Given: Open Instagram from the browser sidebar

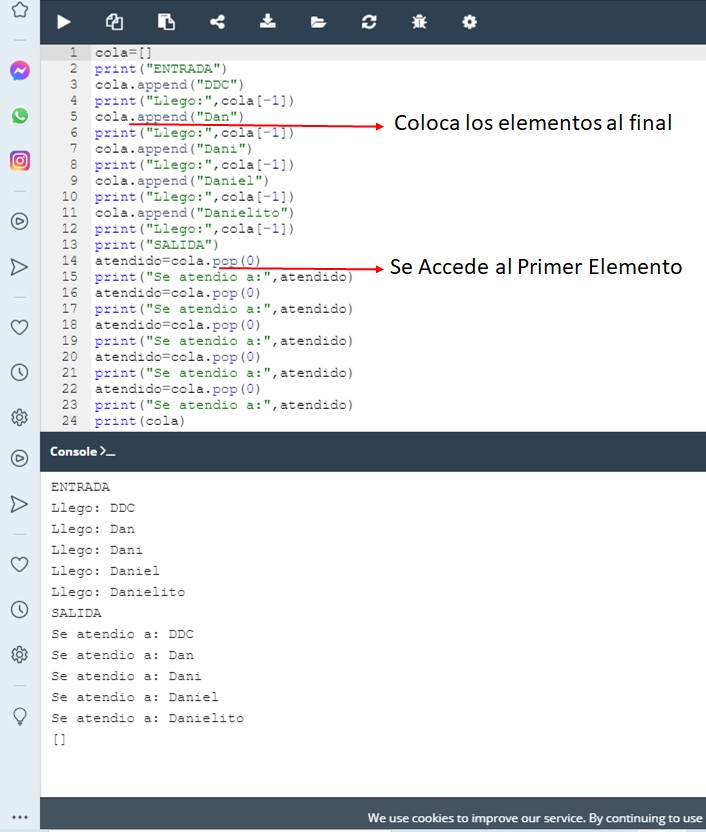Looking at the screenshot, I should pos(20,160).
